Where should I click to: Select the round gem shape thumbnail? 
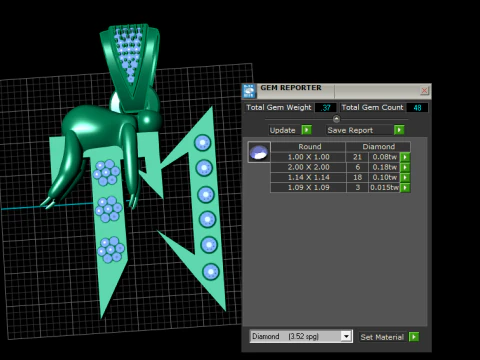pyautogui.click(x=259, y=152)
